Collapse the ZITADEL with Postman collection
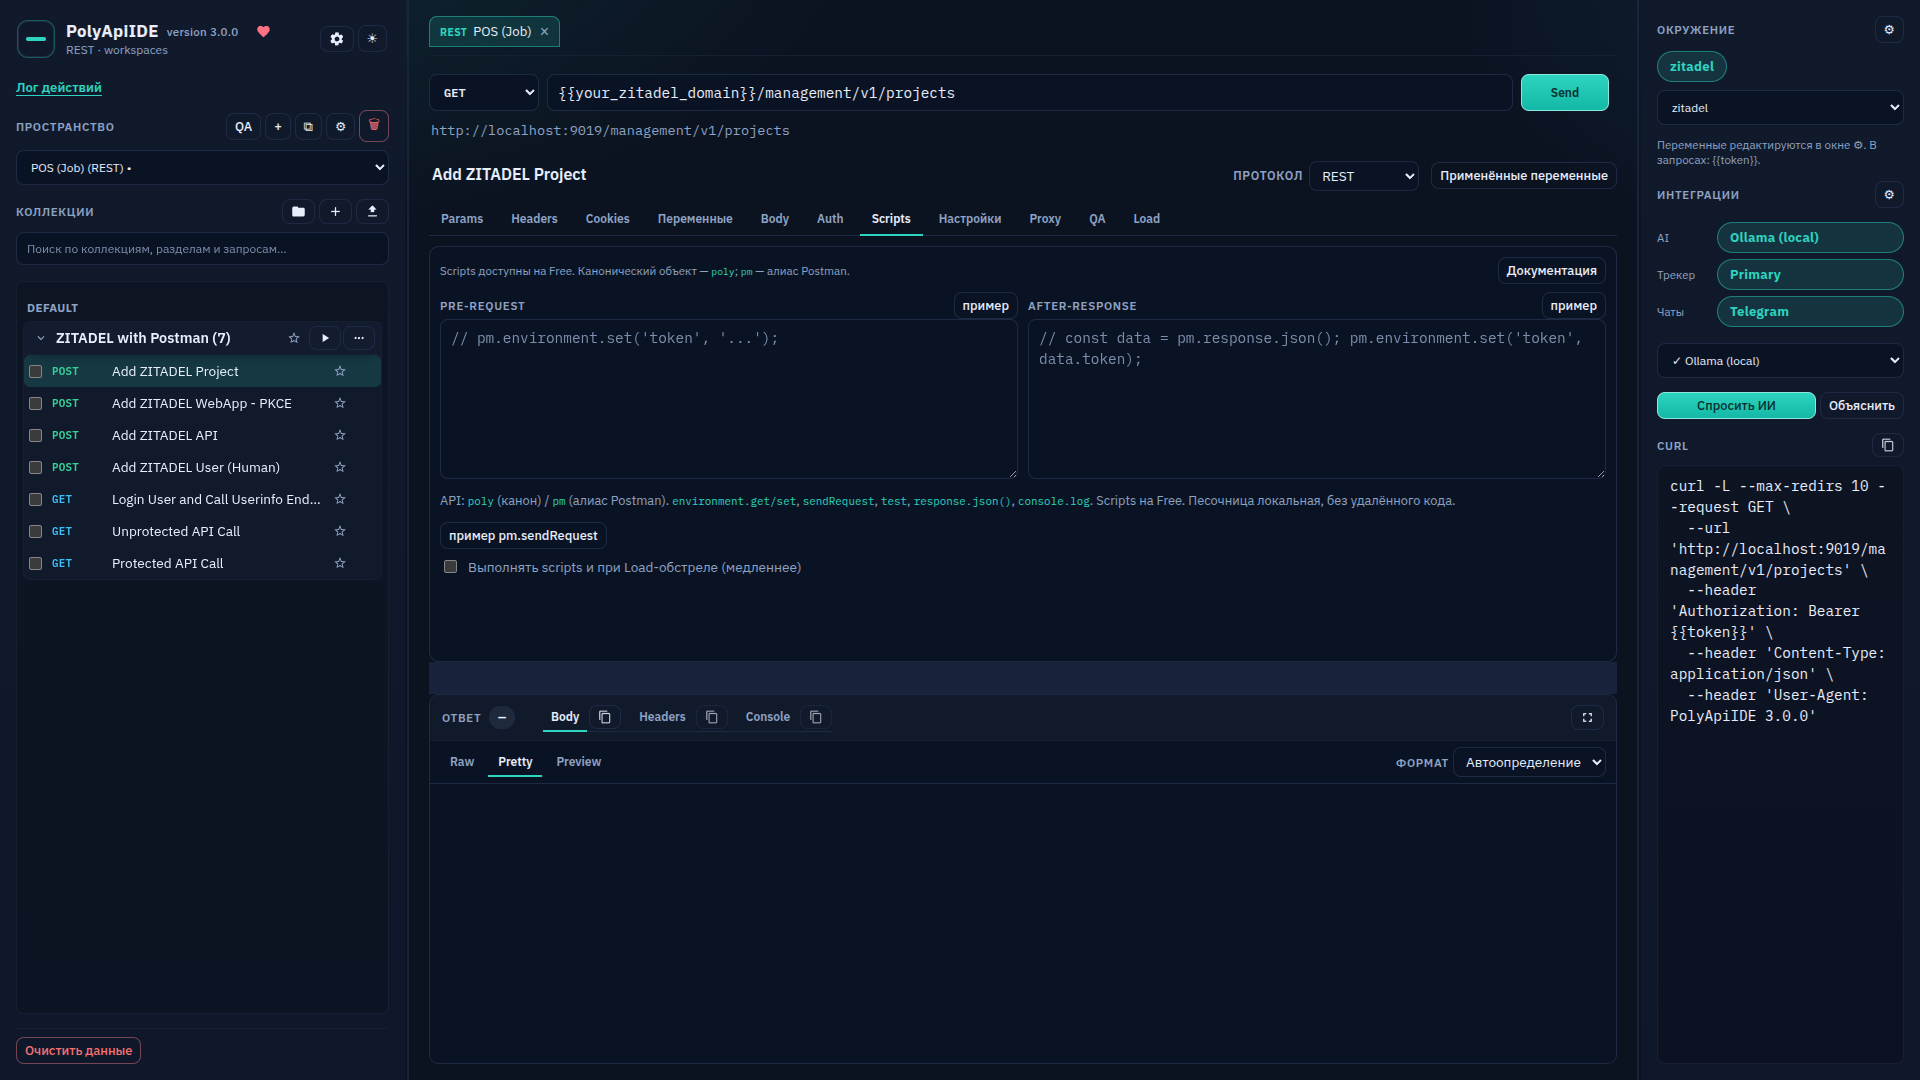 (41, 338)
